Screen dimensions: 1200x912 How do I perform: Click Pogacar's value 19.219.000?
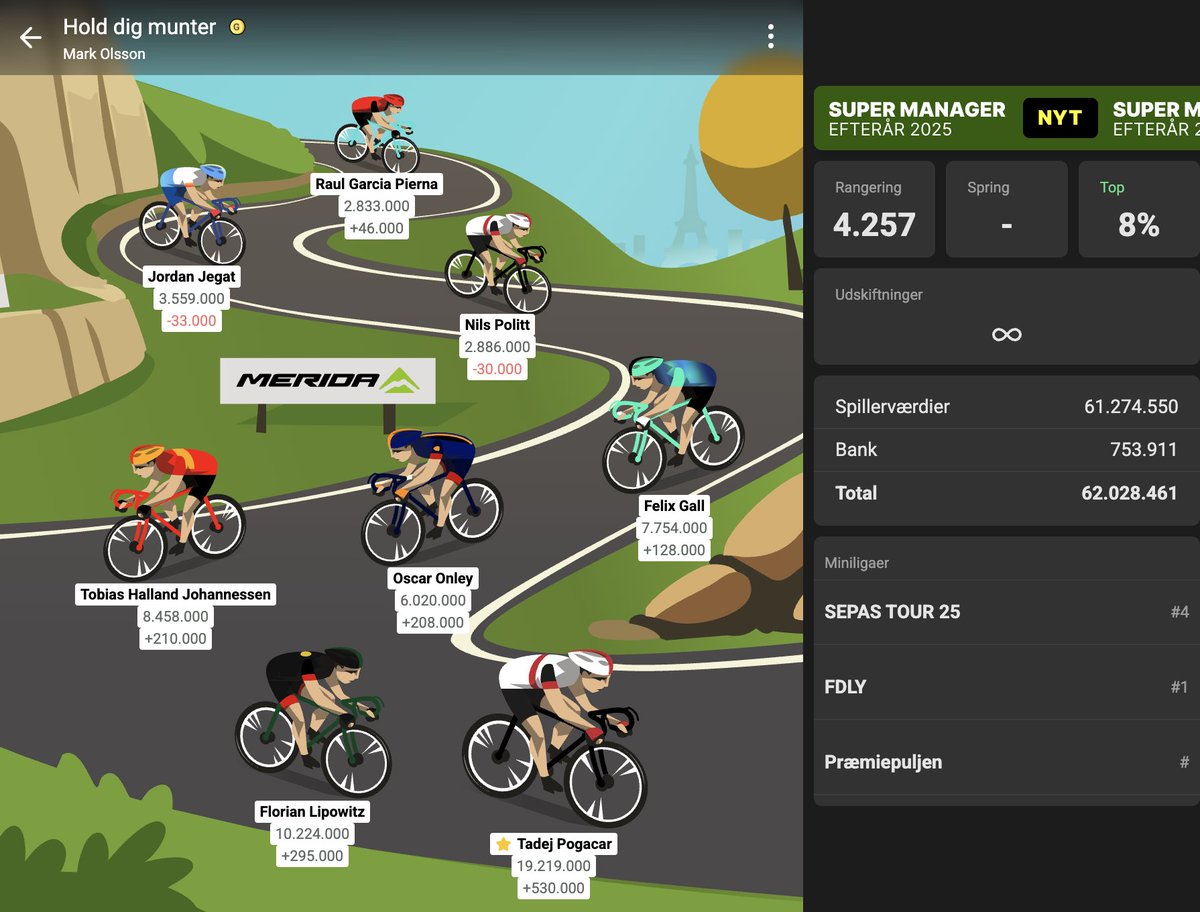click(553, 866)
